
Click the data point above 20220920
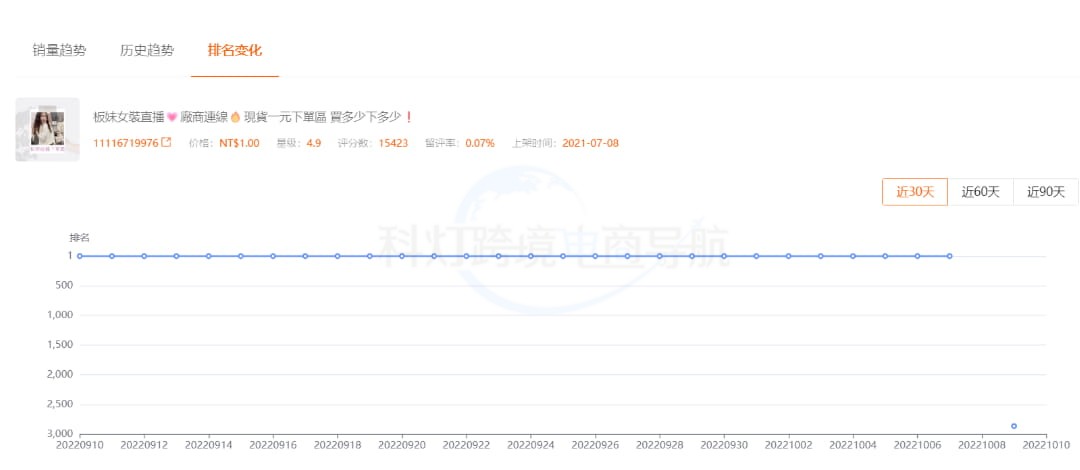pos(402,256)
